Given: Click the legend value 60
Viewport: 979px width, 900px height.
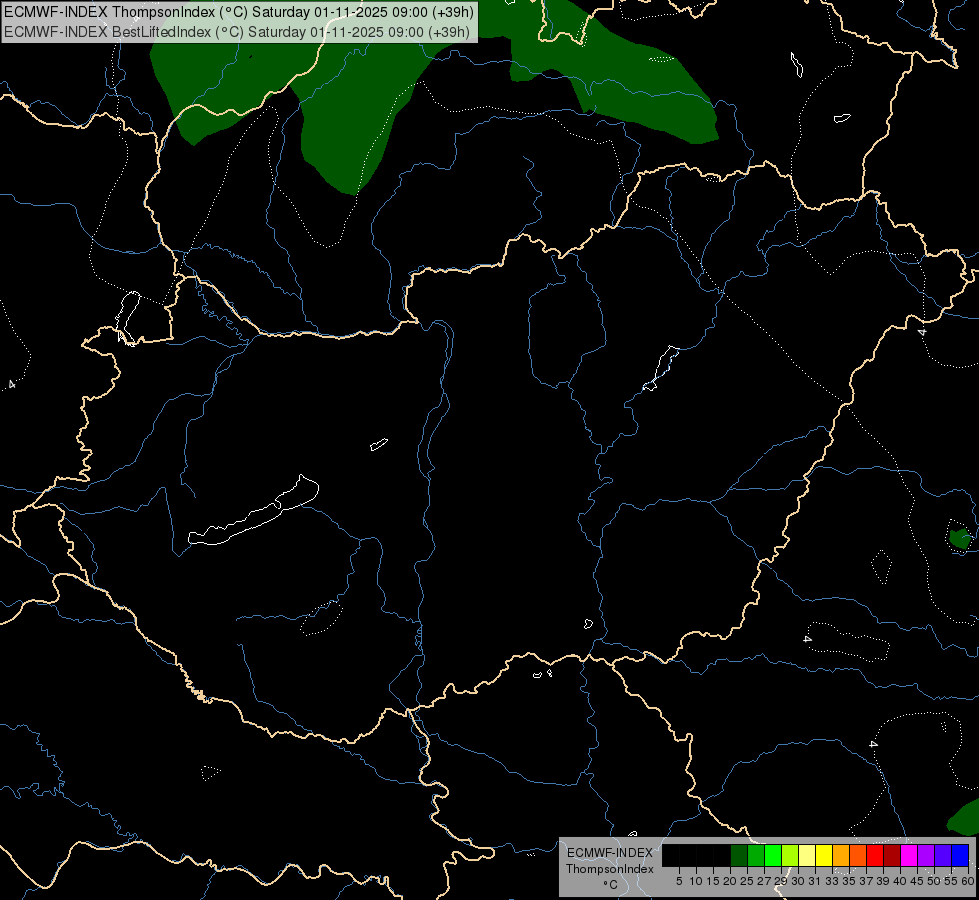Looking at the screenshot, I should (x=968, y=881).
